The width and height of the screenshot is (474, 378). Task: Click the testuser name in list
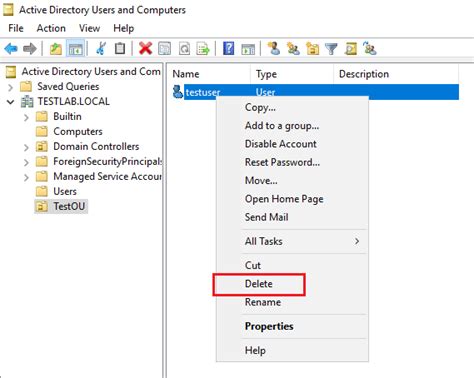click(x=203, y=92)
